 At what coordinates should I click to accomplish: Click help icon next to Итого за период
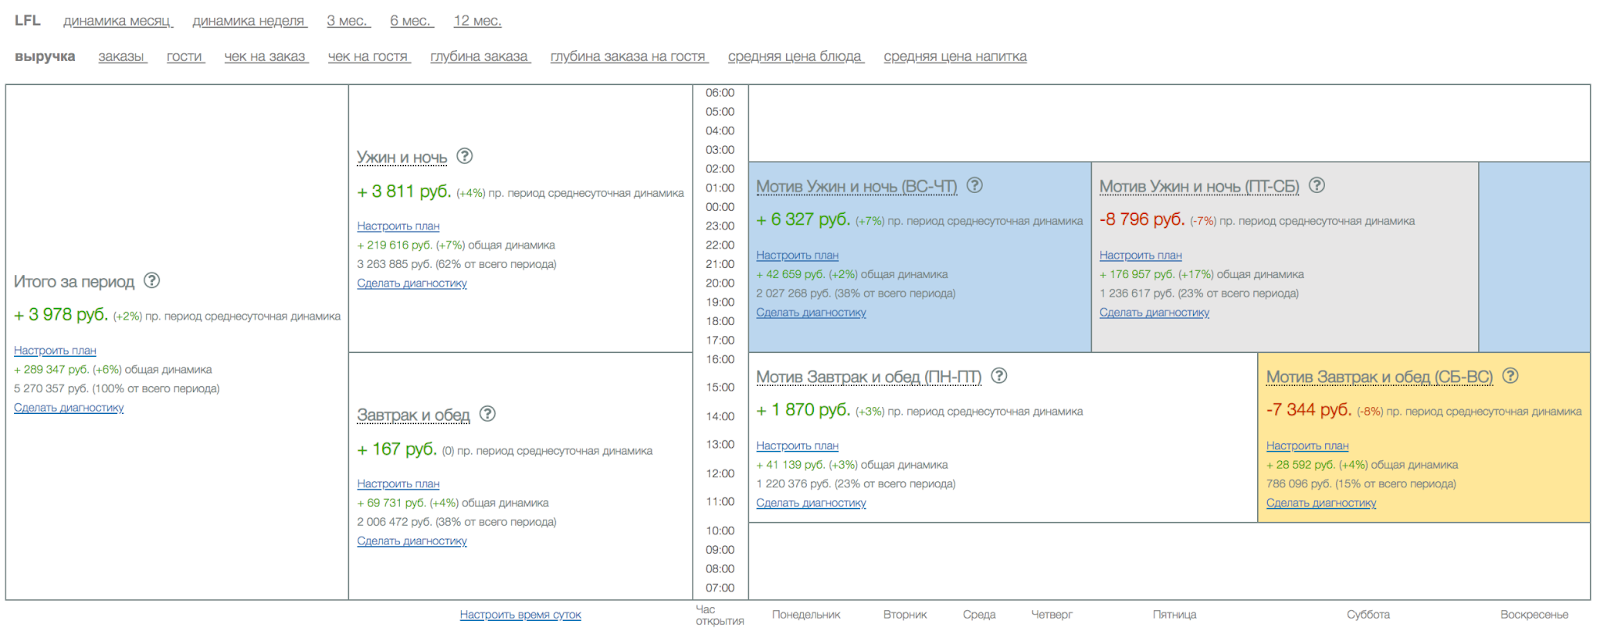point(152,281)
